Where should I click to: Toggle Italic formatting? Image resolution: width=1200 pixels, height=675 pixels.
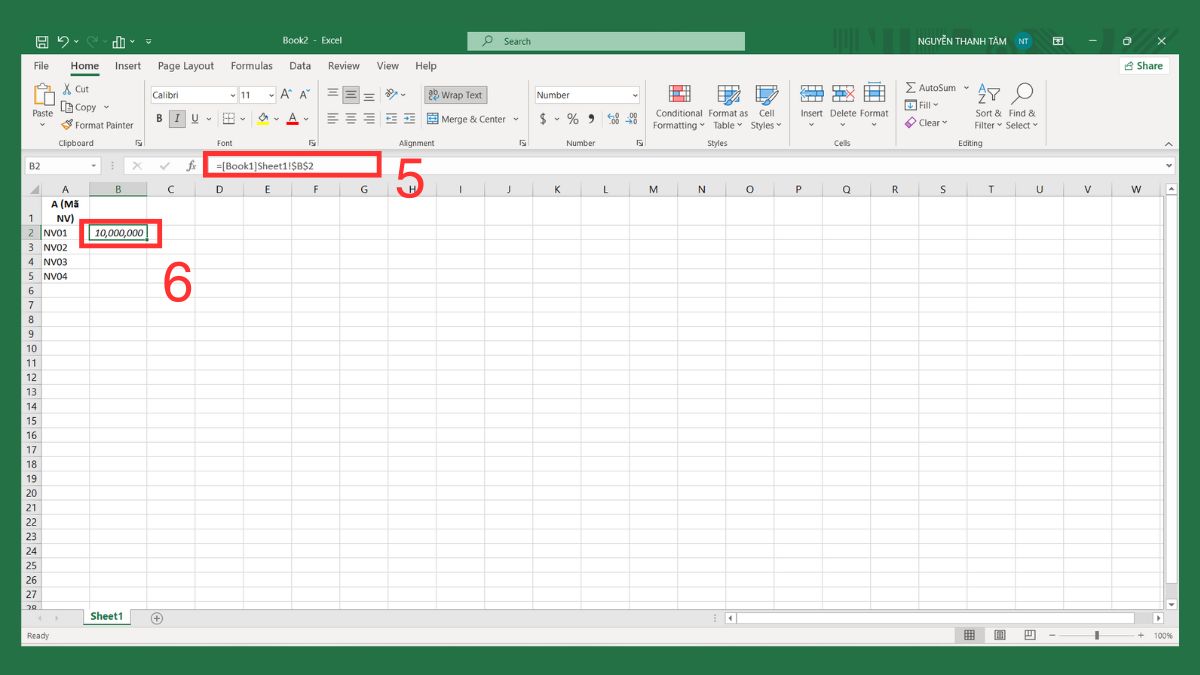(177, 118)
